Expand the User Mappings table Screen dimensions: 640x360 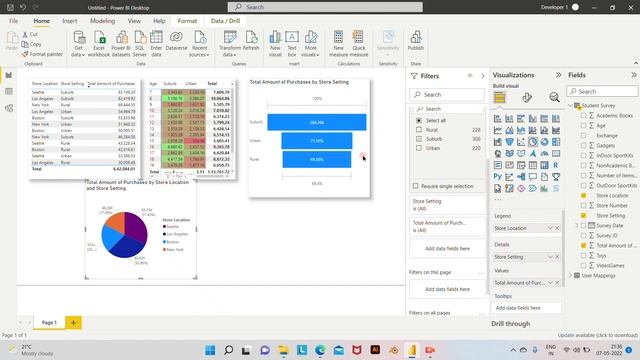pyautogui.click(x=571, y=276)
